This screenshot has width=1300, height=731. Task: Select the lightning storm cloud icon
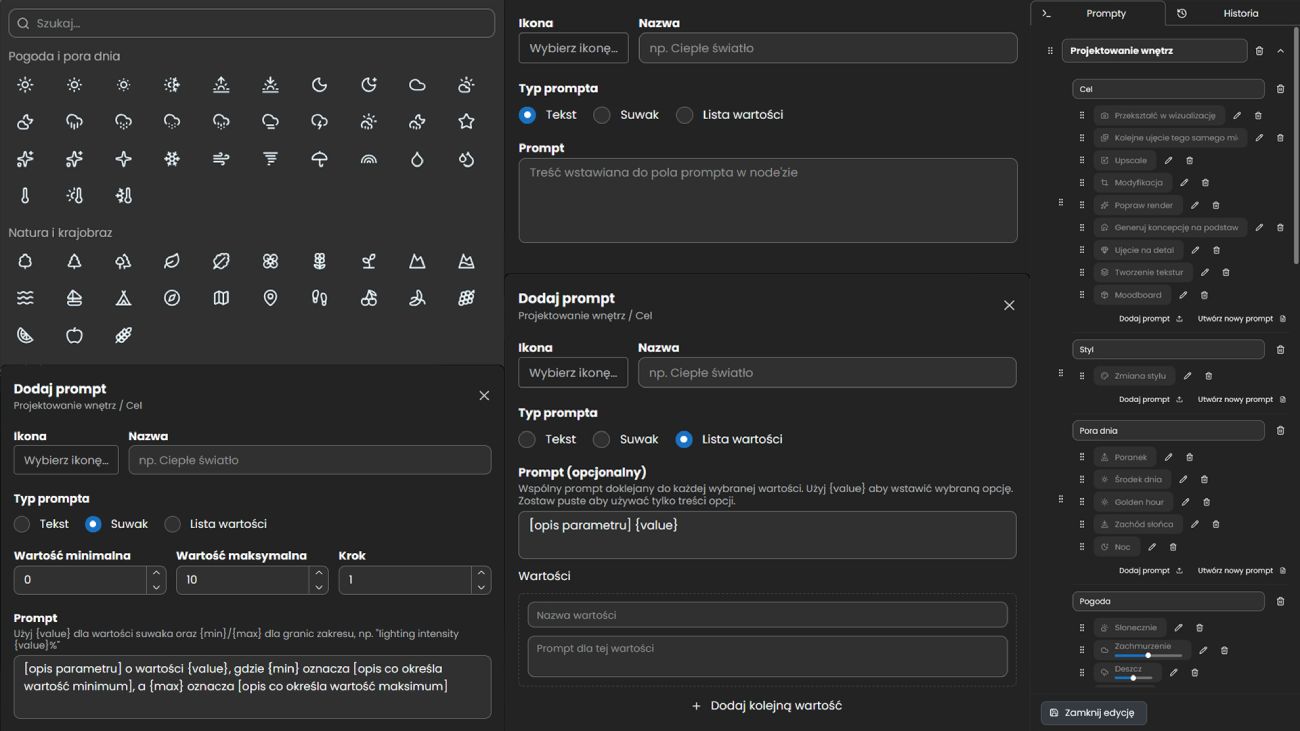point(319,122)
